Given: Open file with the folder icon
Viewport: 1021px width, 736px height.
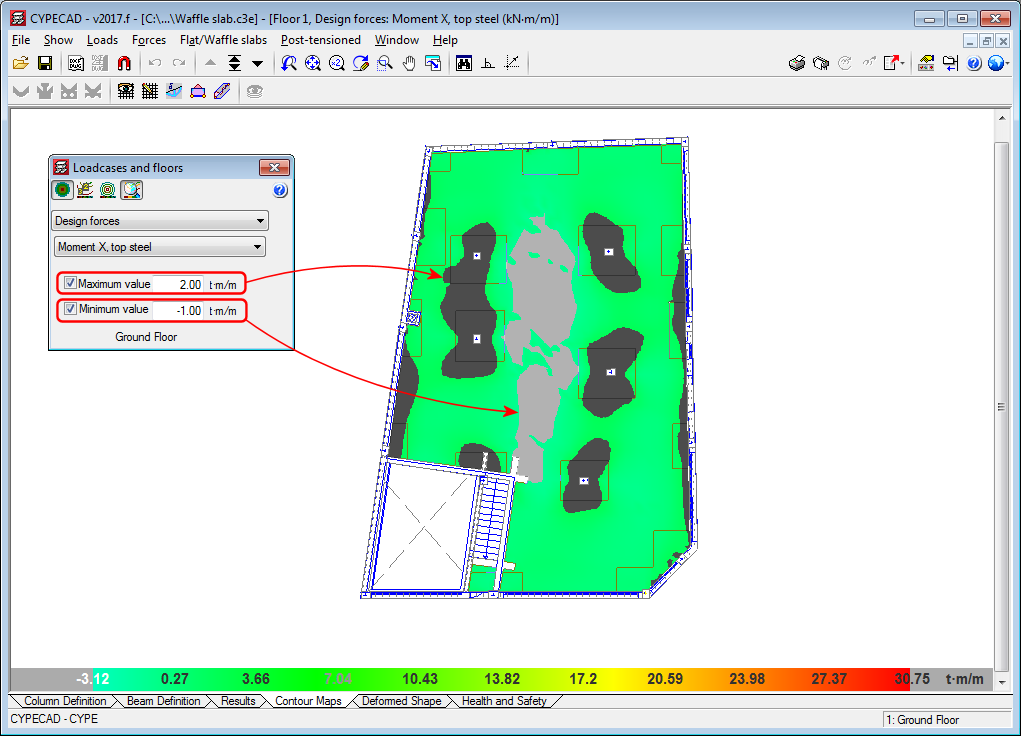Looking at the screenshot, I should 20,63.
